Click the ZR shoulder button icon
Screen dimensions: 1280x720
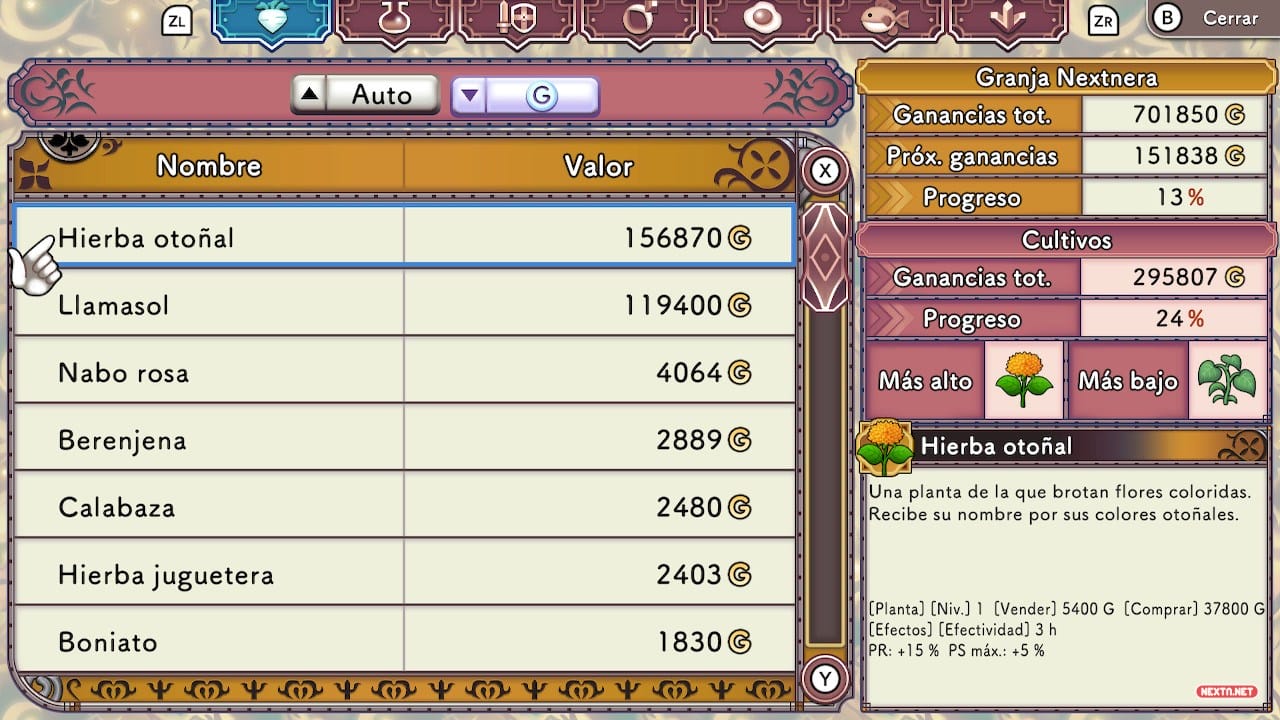pos(1103,20)
